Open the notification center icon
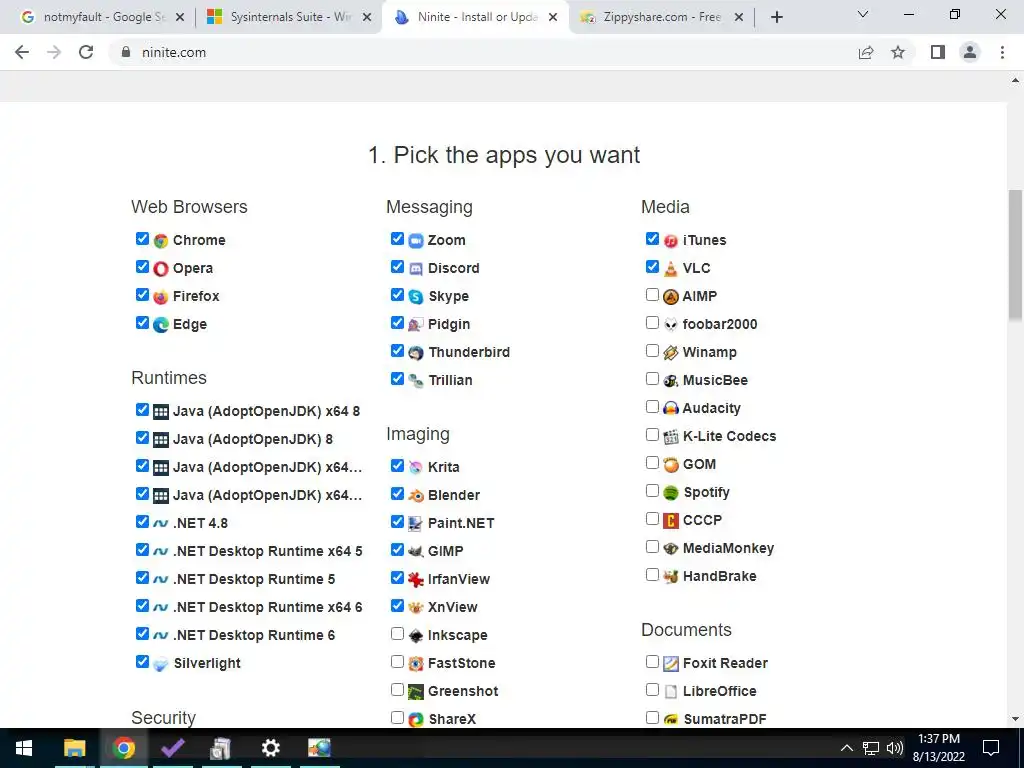This screenshot has height=768, width=1024. coord(991,748)
